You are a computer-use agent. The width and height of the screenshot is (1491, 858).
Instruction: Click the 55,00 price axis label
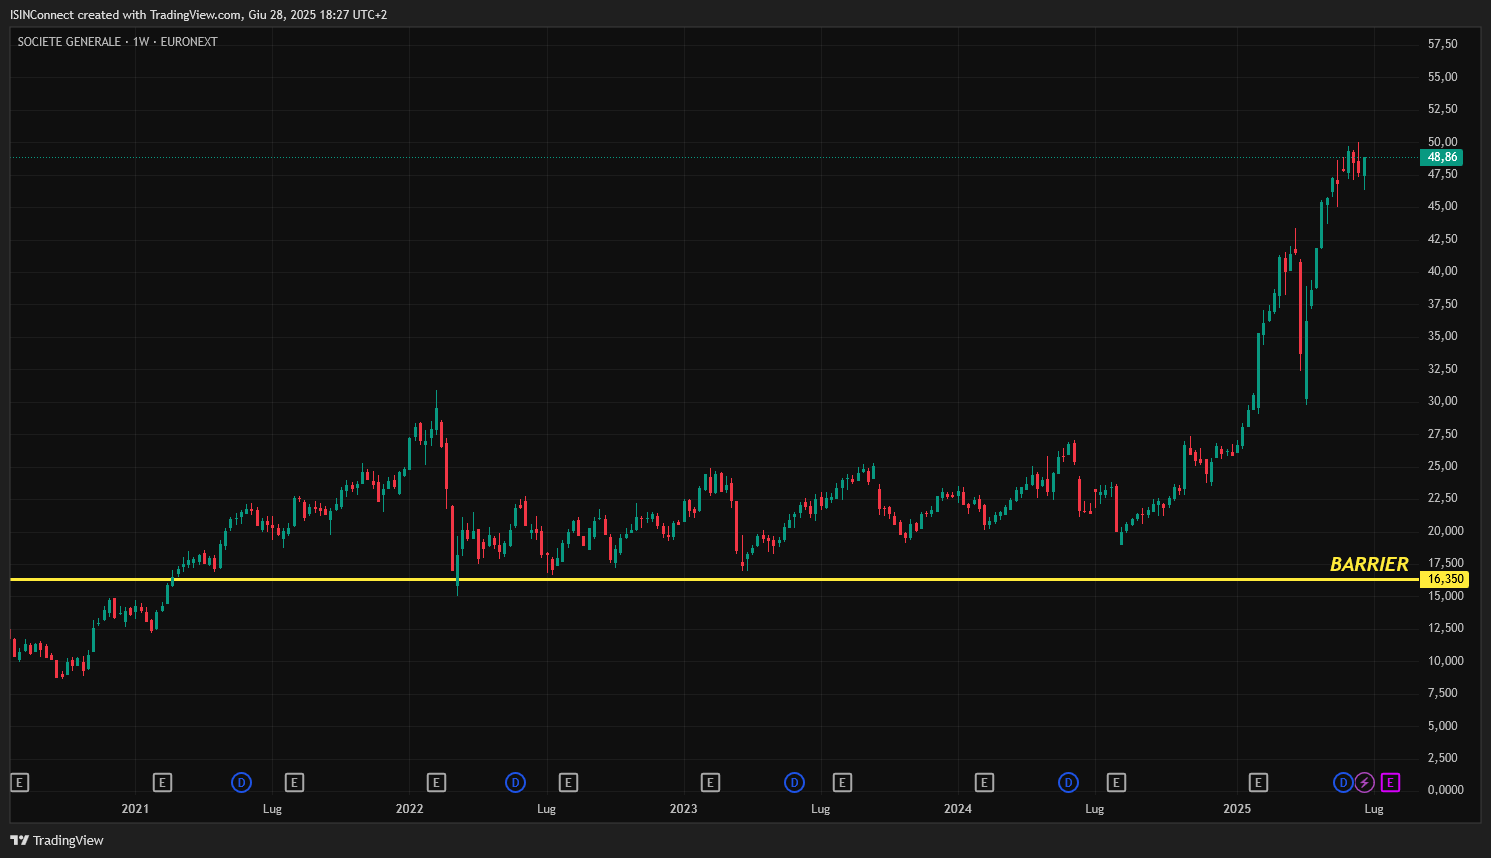pos(1442,77)
